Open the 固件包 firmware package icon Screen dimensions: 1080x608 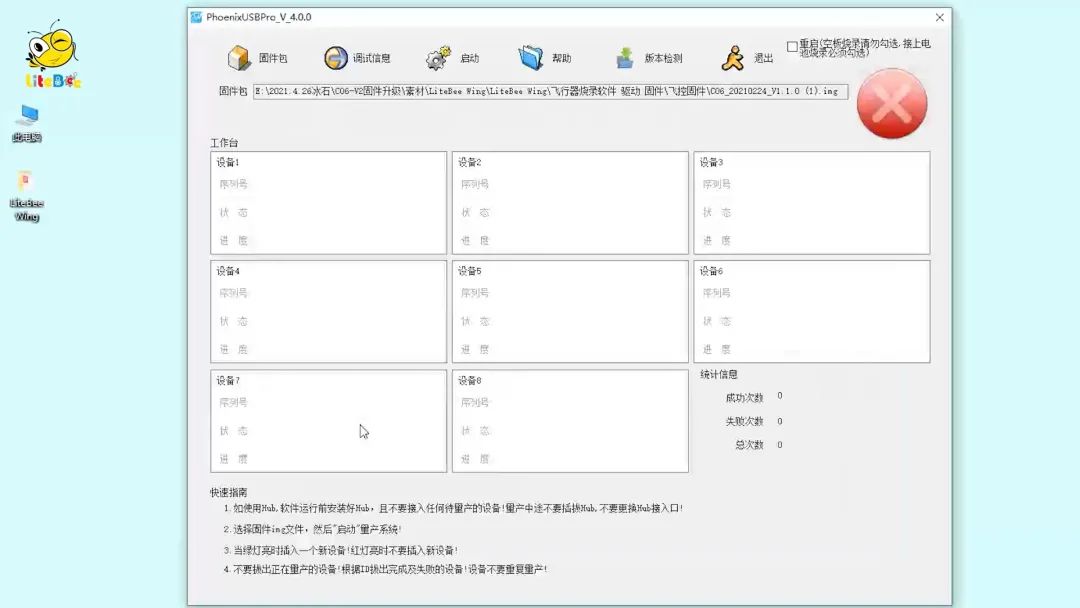tap(239, 58)
